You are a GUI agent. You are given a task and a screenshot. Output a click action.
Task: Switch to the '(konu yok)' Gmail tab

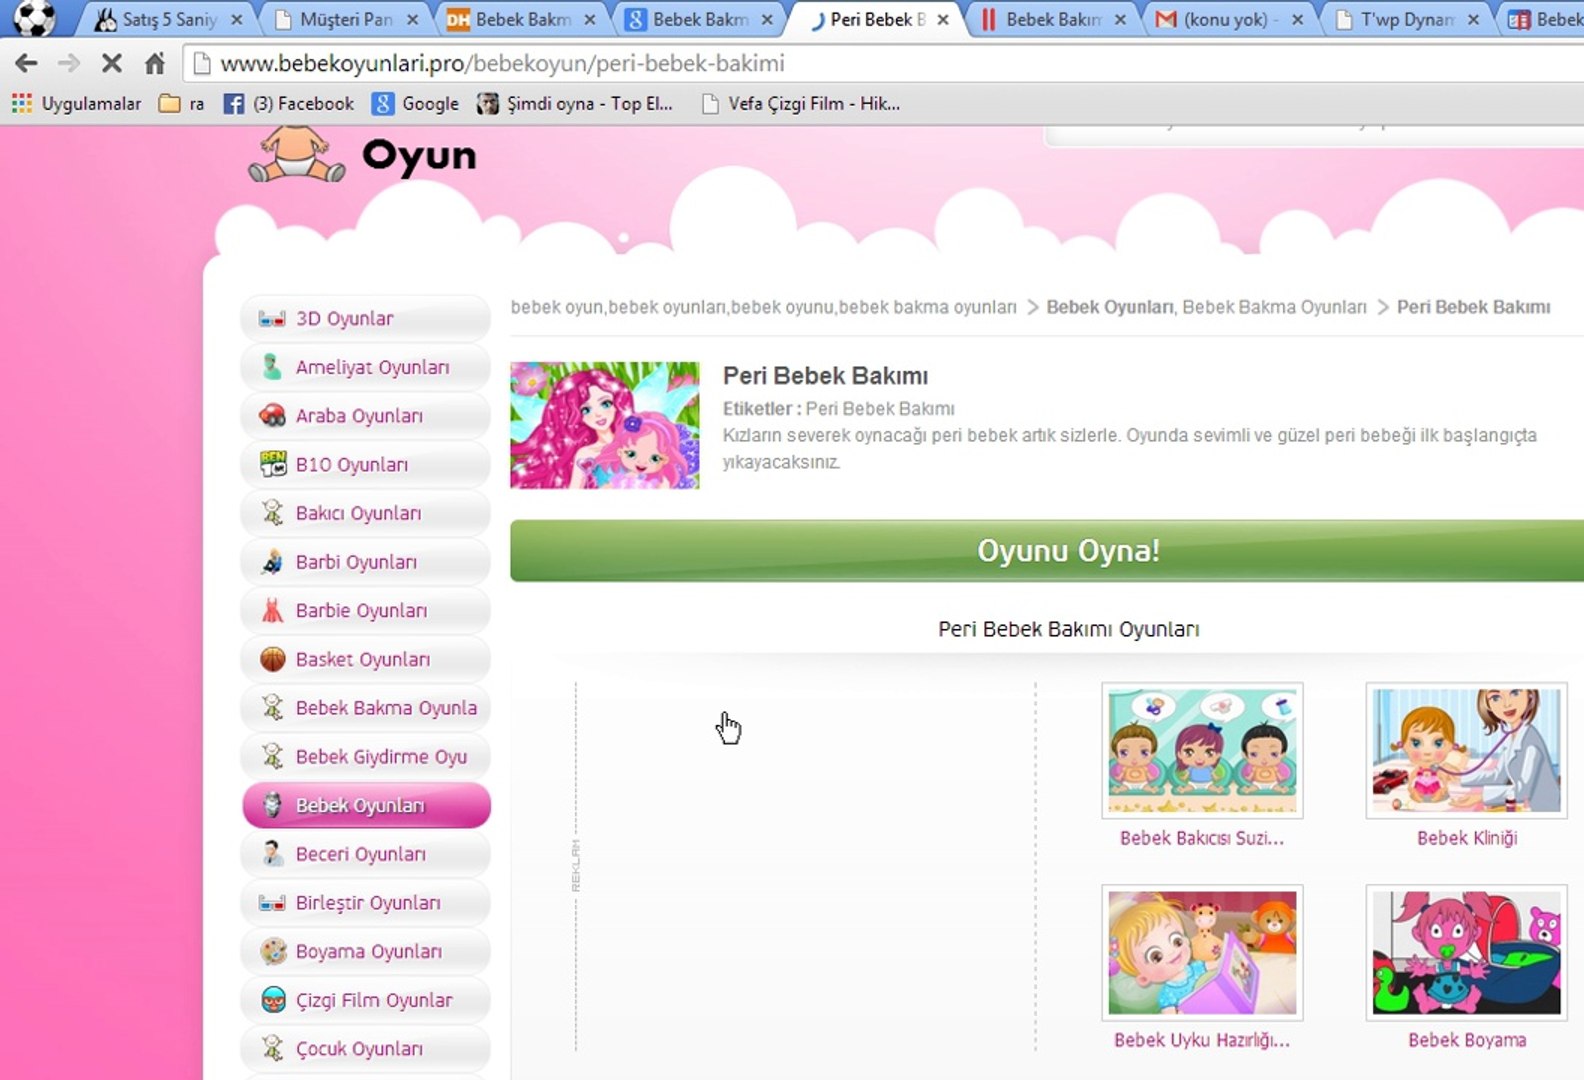point(1229,19)
